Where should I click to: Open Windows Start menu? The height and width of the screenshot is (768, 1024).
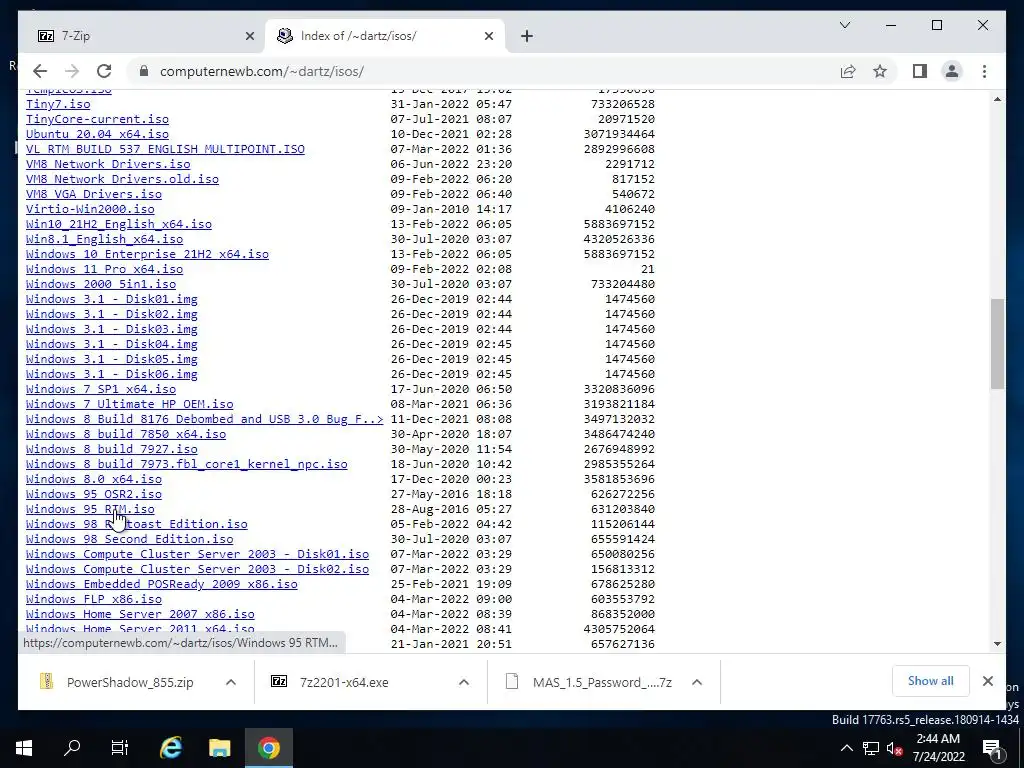click(x=24, y=748)
